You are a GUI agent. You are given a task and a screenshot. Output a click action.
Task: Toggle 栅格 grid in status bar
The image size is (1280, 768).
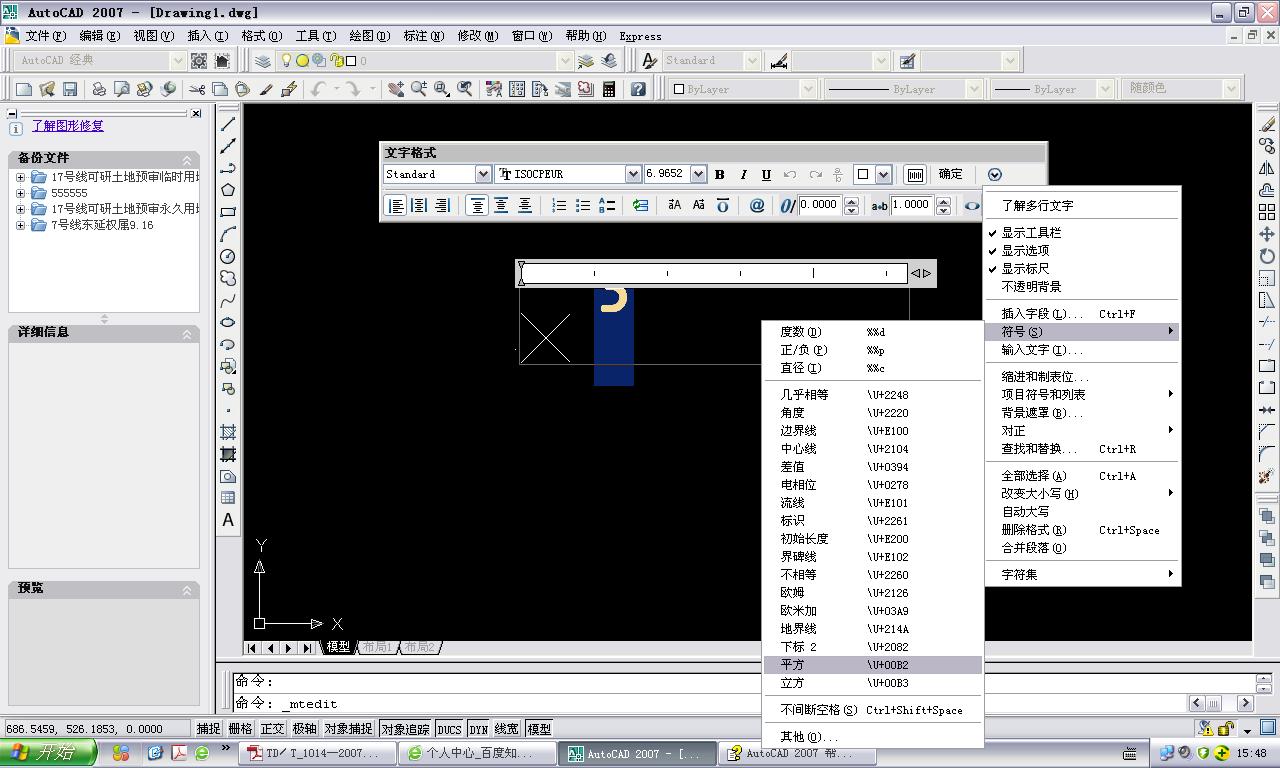click(x=240, y=729)
